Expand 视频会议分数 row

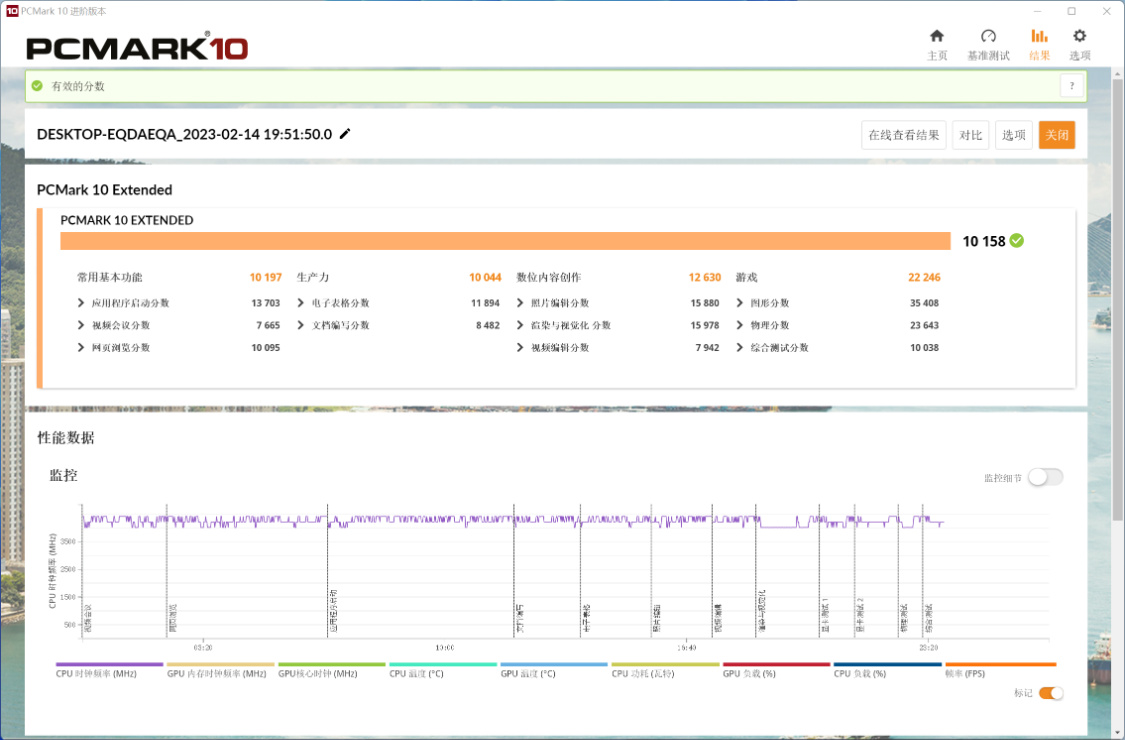[x=81, y=325]
